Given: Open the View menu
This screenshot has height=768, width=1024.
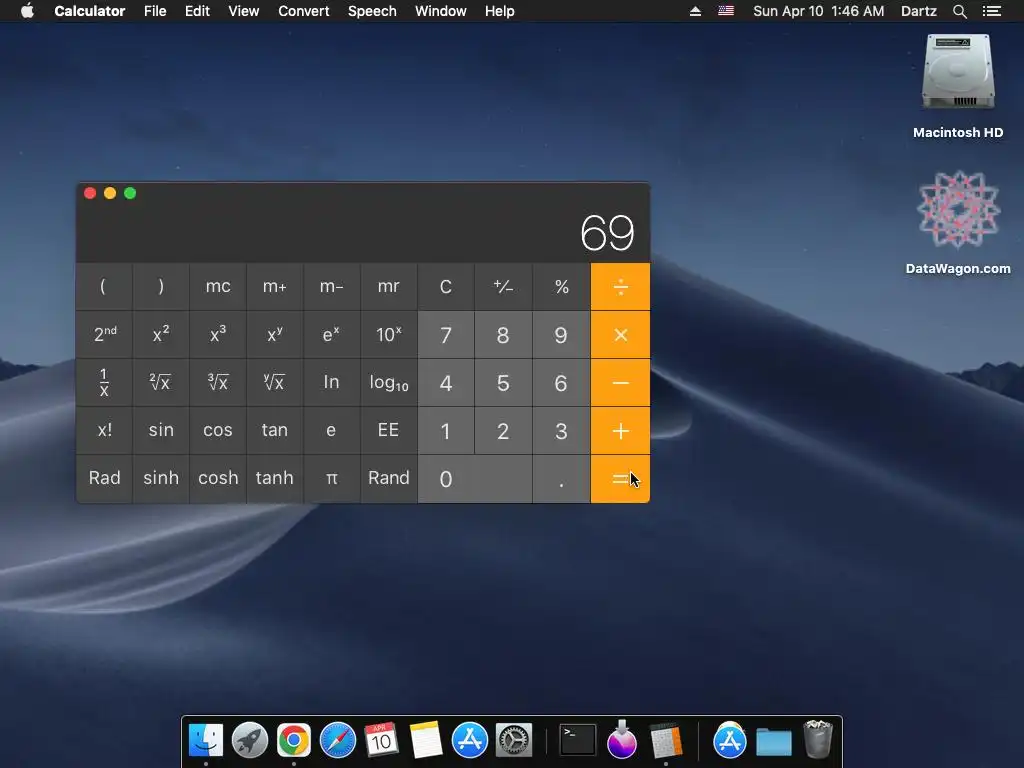Looking at the screenshot, I should [x=244, y=11].
